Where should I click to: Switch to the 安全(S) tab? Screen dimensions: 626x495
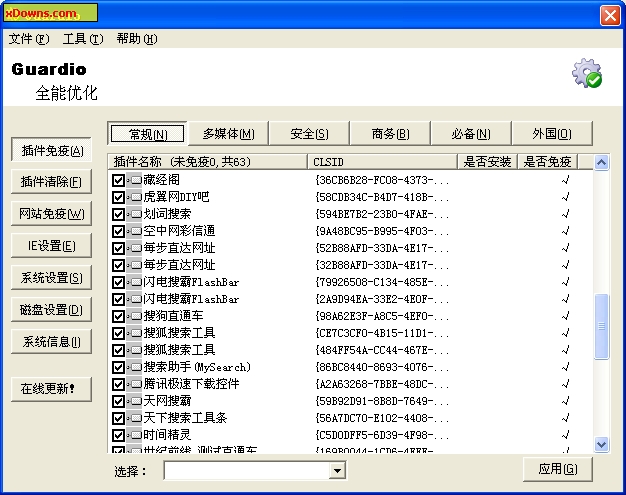point(309,134)
